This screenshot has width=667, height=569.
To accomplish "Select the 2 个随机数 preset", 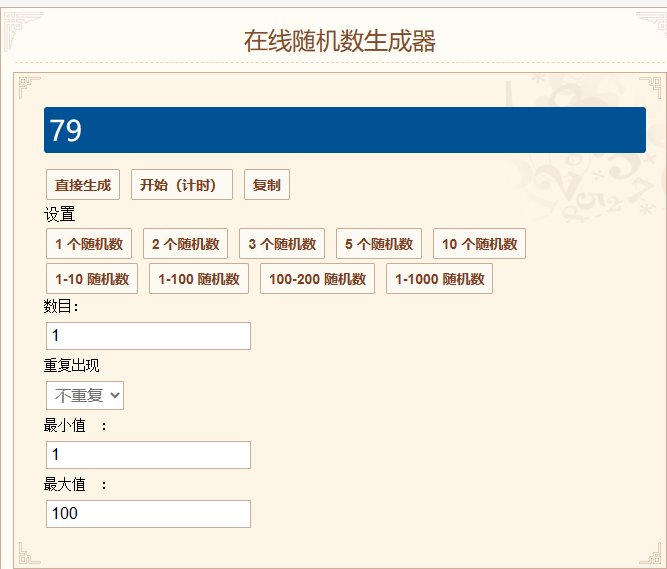I will pos(185,244).
